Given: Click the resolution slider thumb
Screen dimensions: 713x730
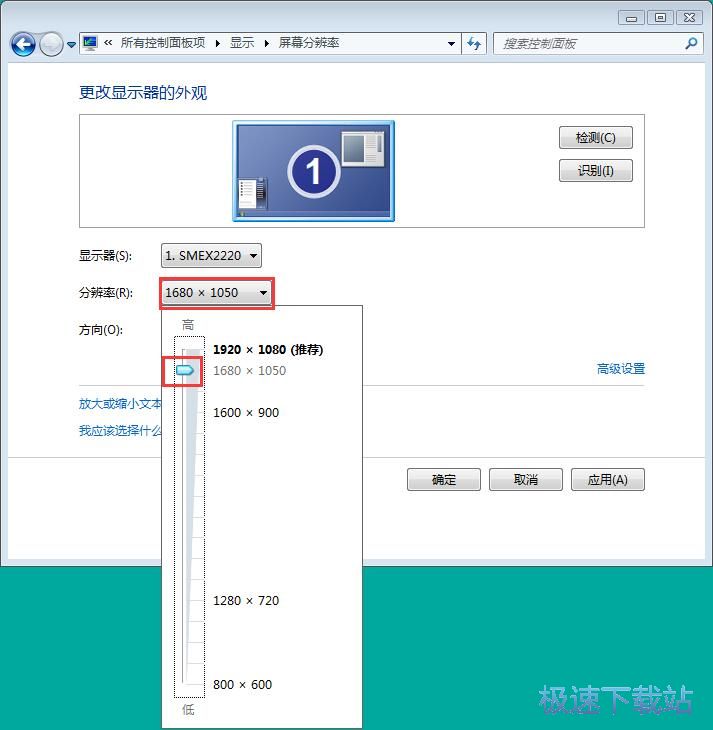Looking at the screenshot, I should [185, 371].
